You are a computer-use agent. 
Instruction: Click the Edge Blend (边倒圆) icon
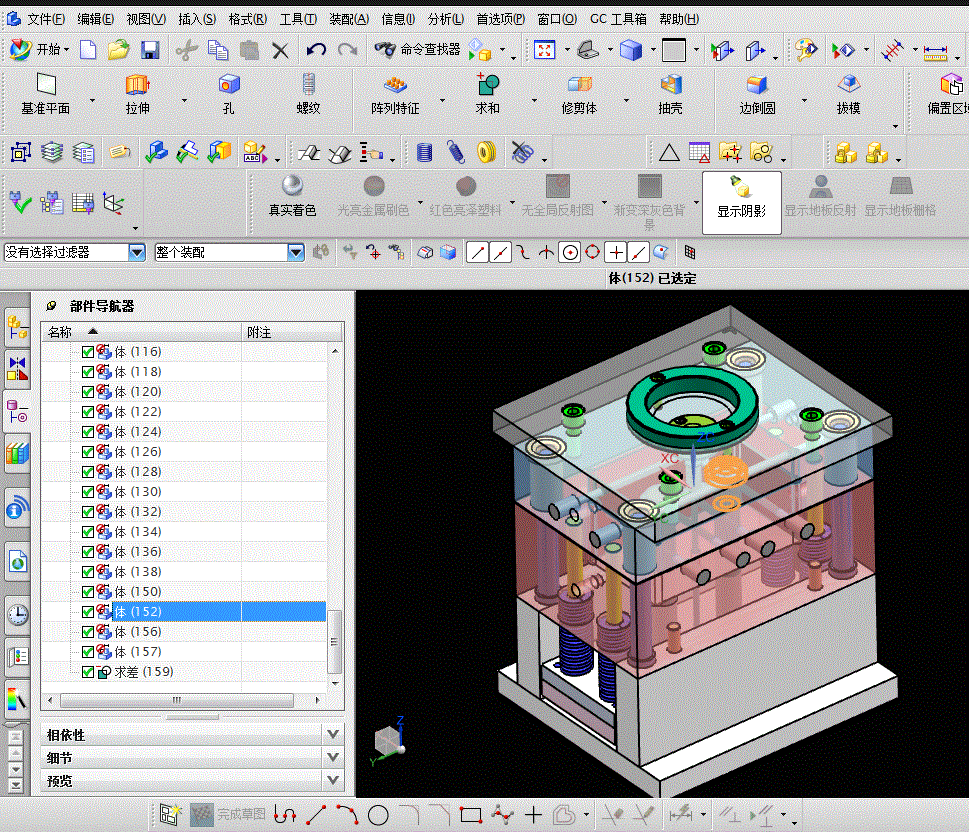pos(757,86)
